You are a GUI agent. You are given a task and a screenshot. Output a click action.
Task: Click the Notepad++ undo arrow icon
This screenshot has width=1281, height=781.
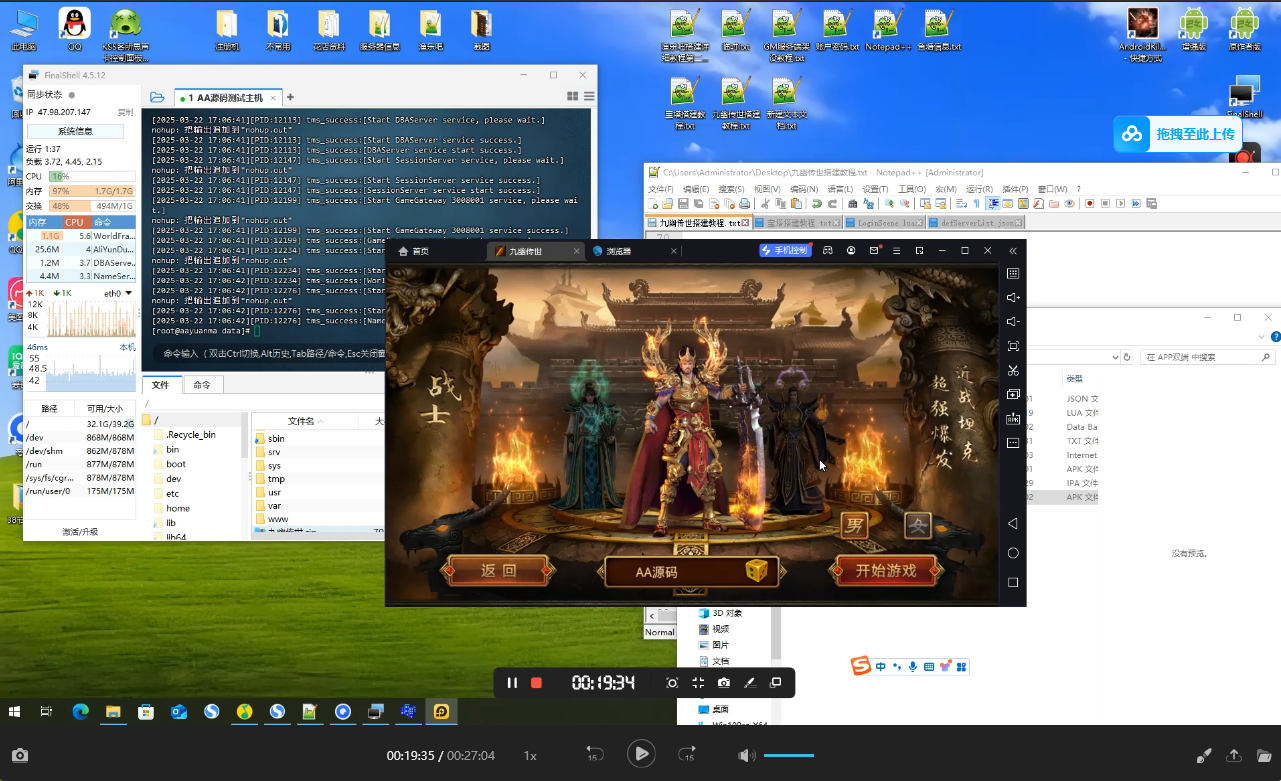[x=817, y=204]
